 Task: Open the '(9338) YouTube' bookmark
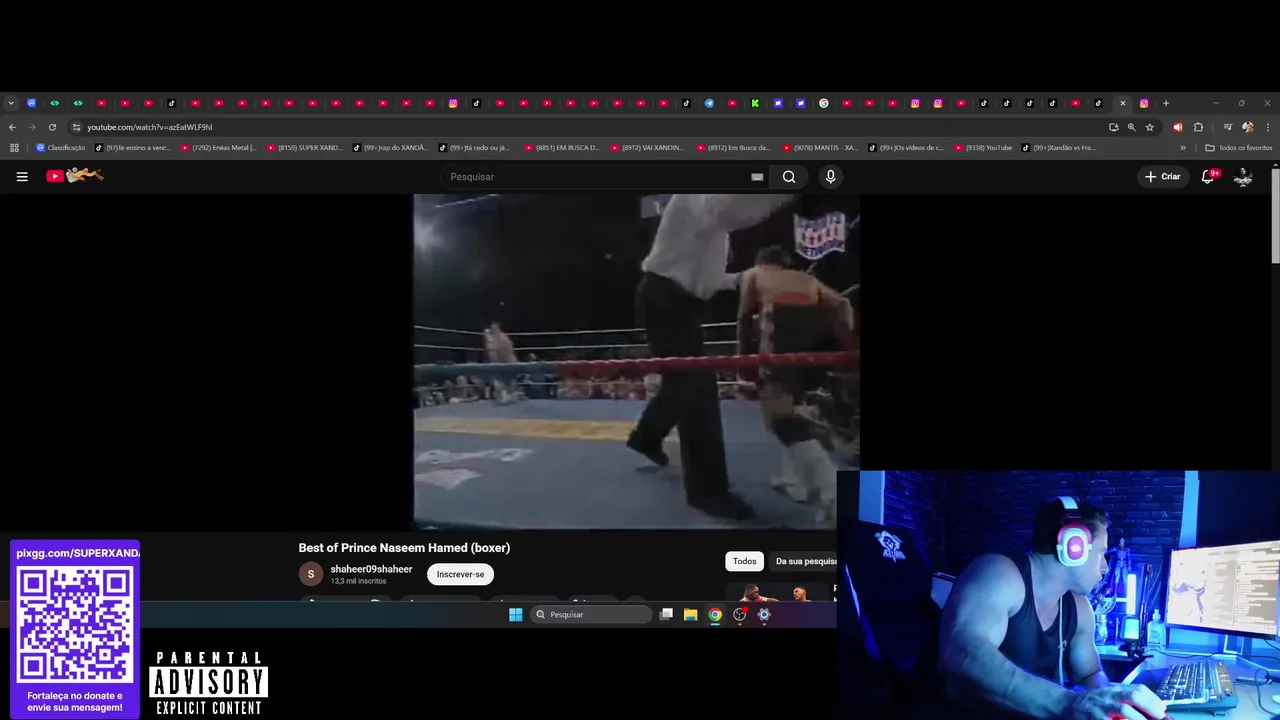click(x=983, y=148)
